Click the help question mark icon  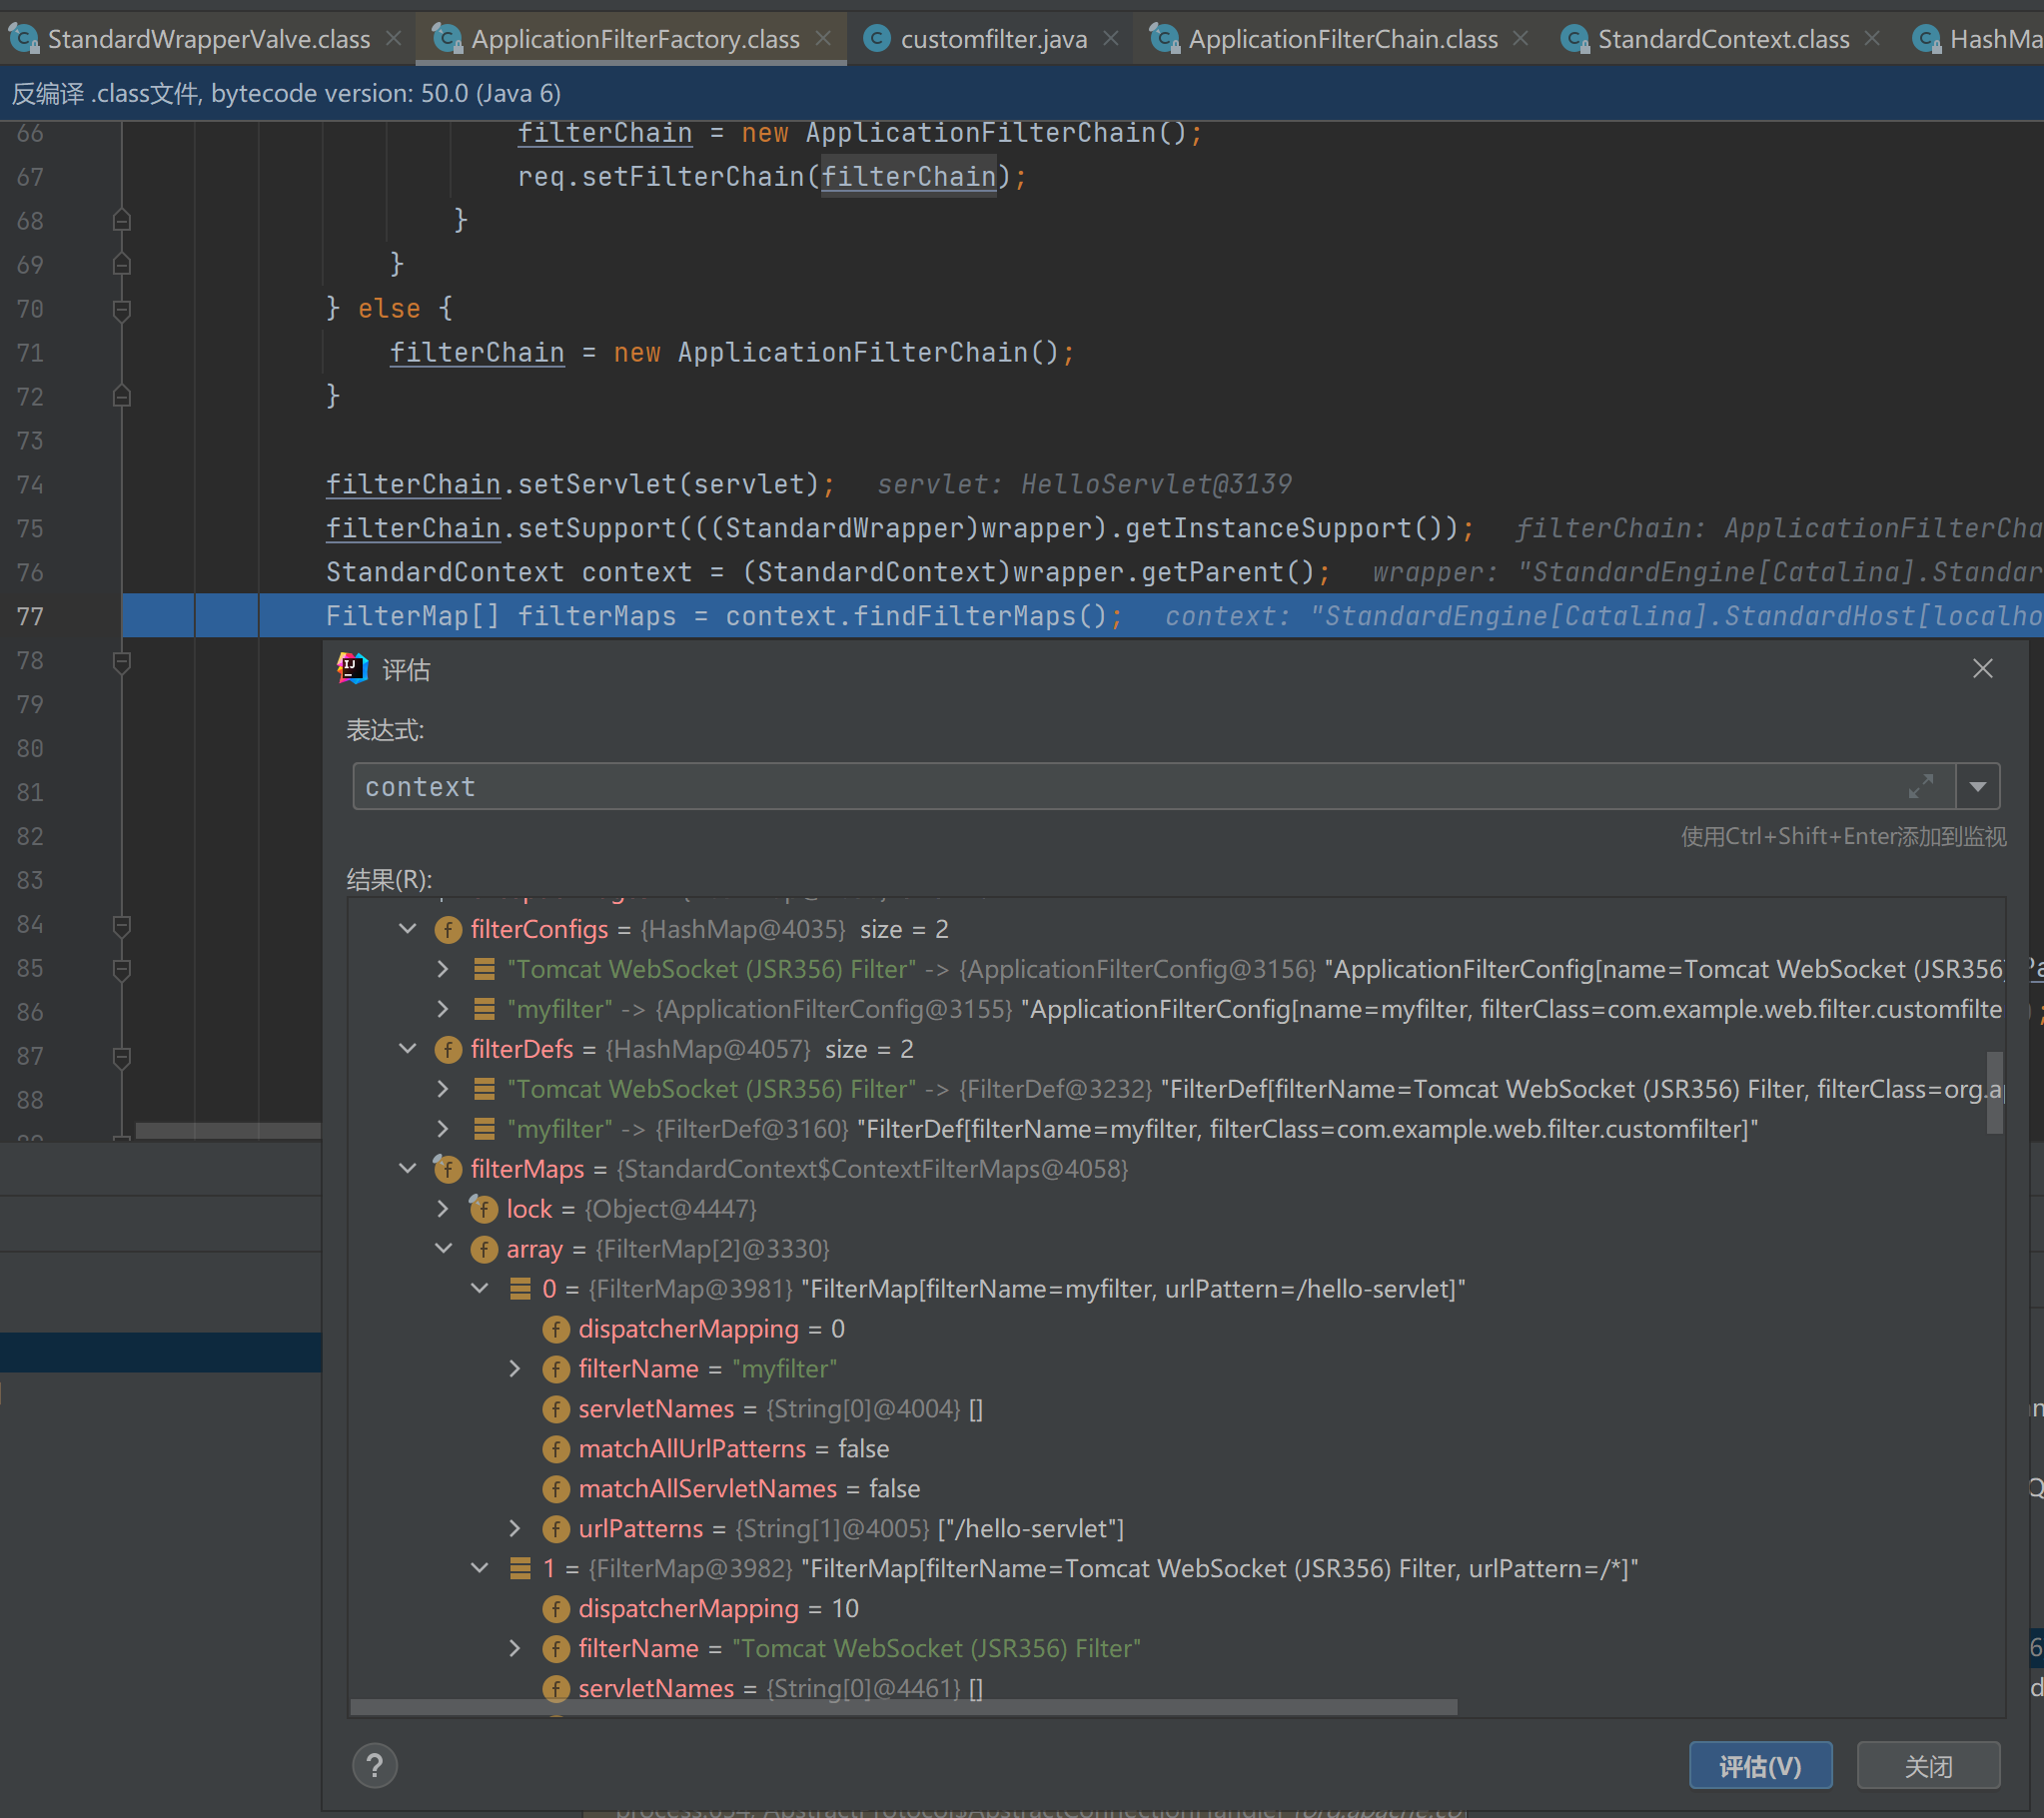(x=374, y=1766)
